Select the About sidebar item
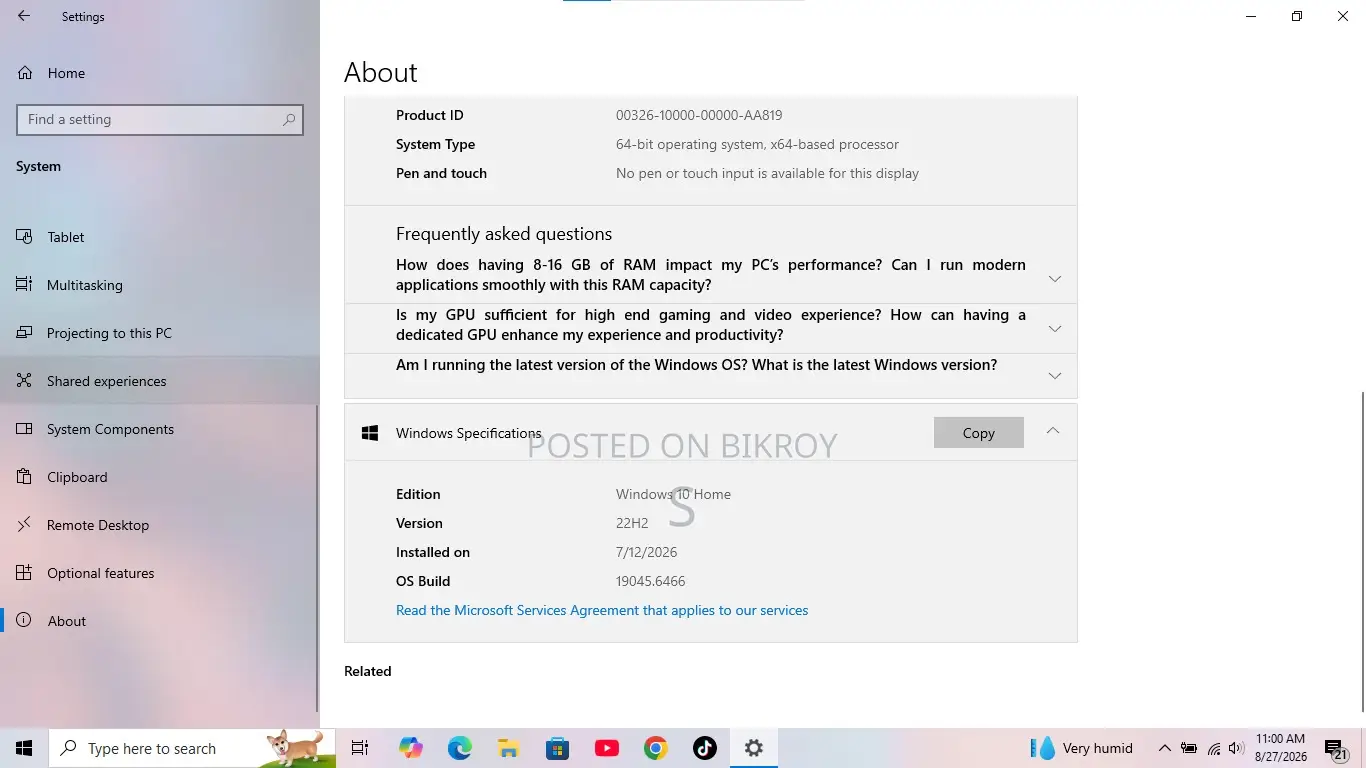 click(160, 621)
